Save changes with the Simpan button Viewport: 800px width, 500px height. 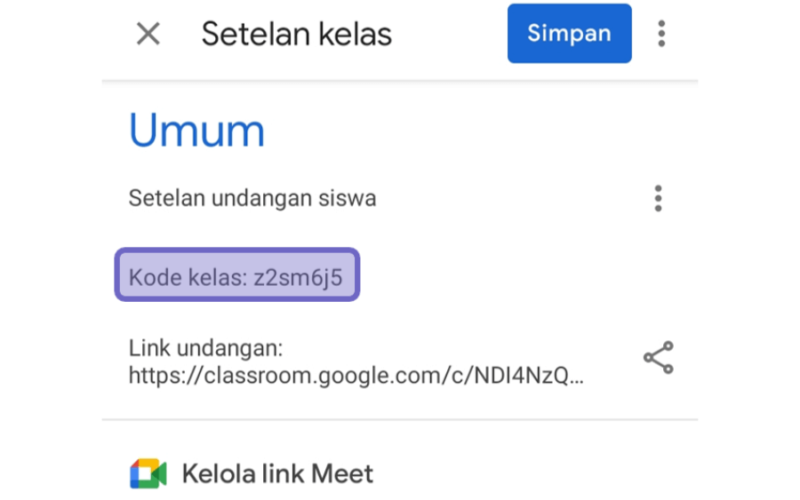tap(569, 34)
